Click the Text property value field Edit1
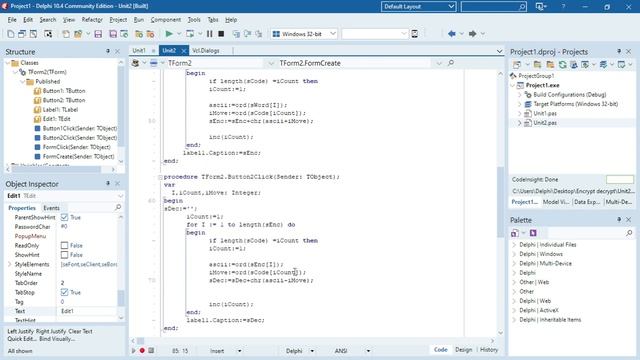 [x=88, y=311]
